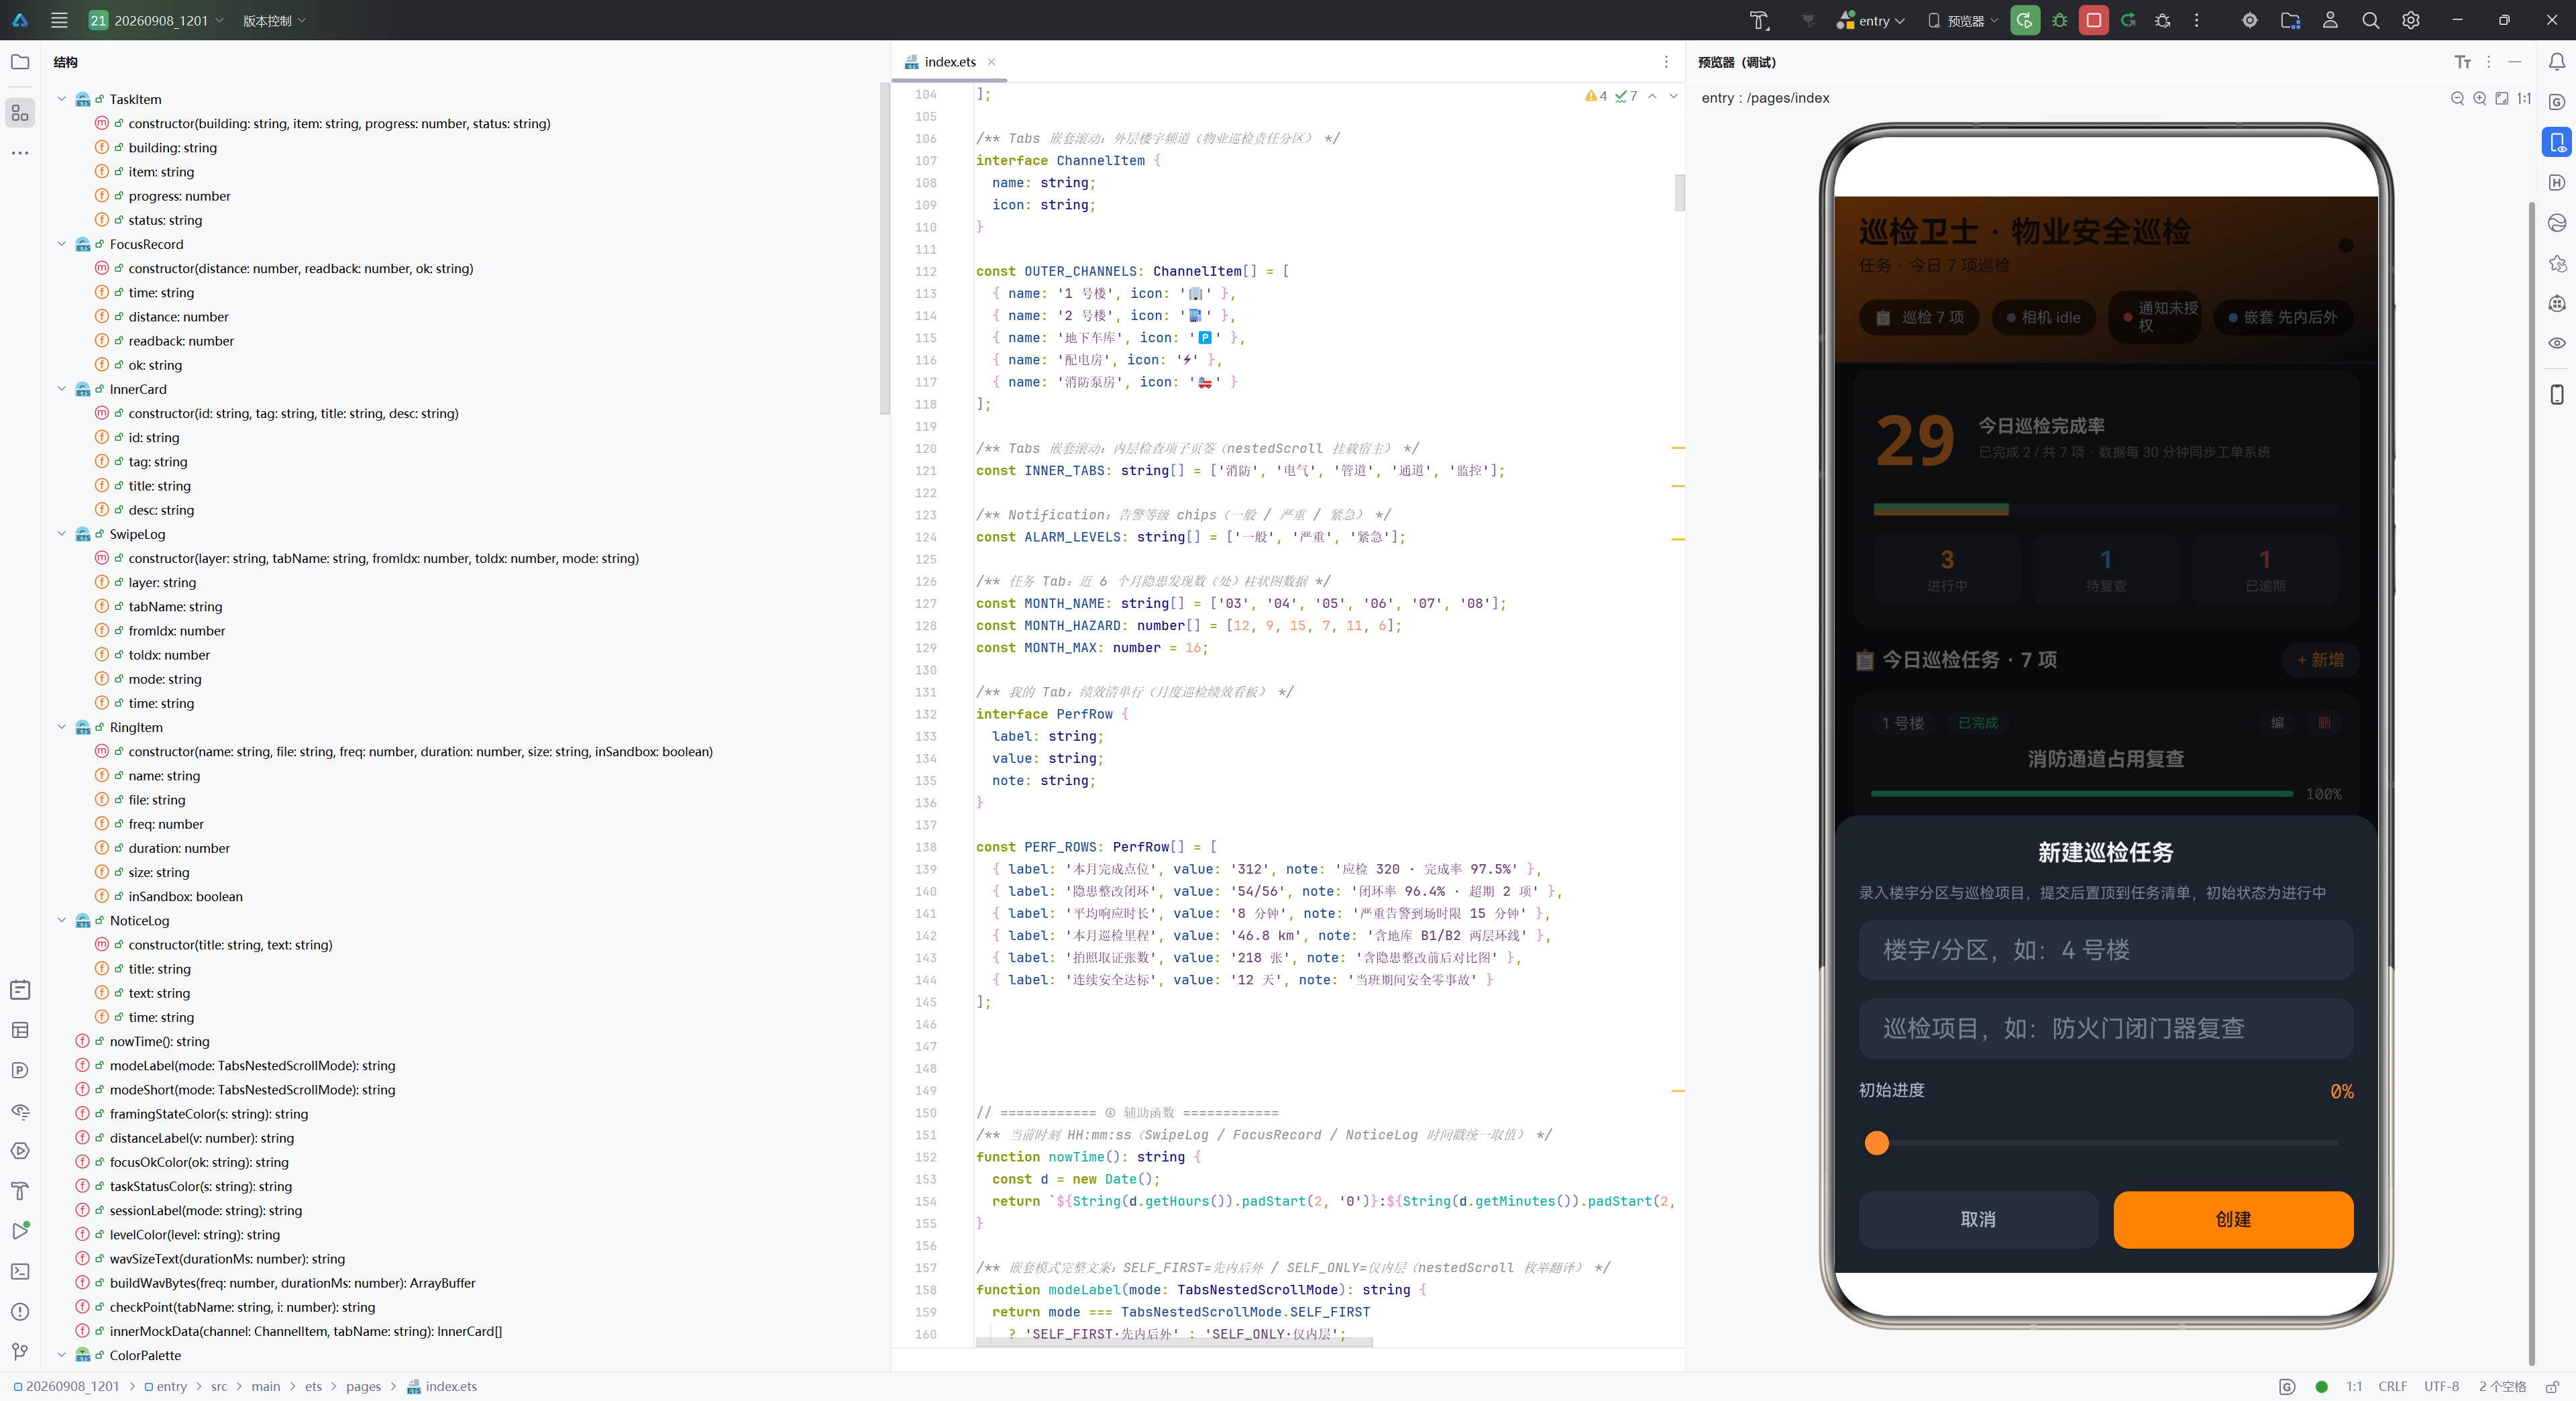Click the editor vertical scrollbar thumb
Image resolution: width=2576 pixels, height=1401 pixels.
1679,192
